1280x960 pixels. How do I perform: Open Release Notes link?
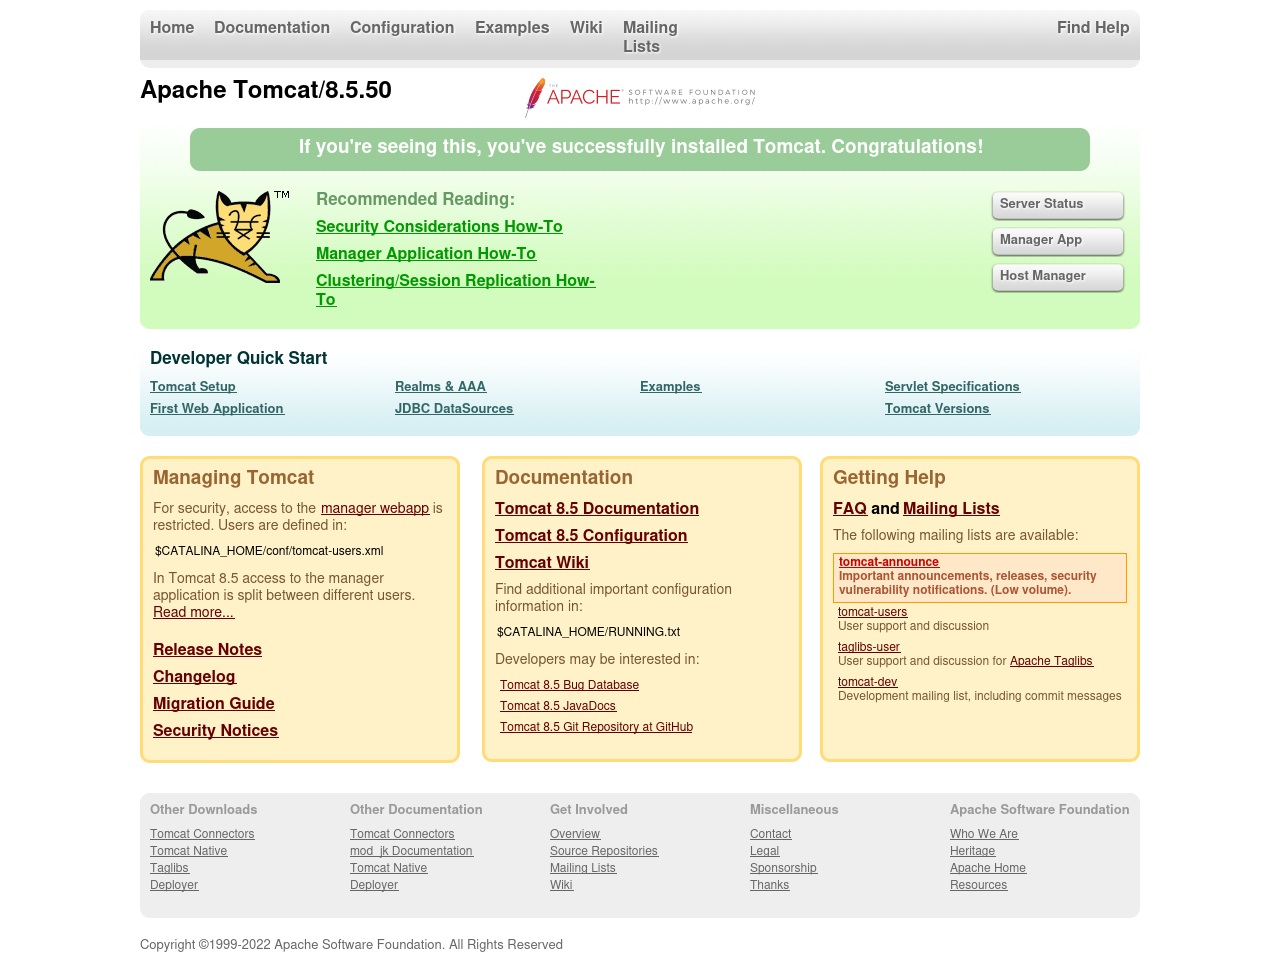tap(207, 650)
